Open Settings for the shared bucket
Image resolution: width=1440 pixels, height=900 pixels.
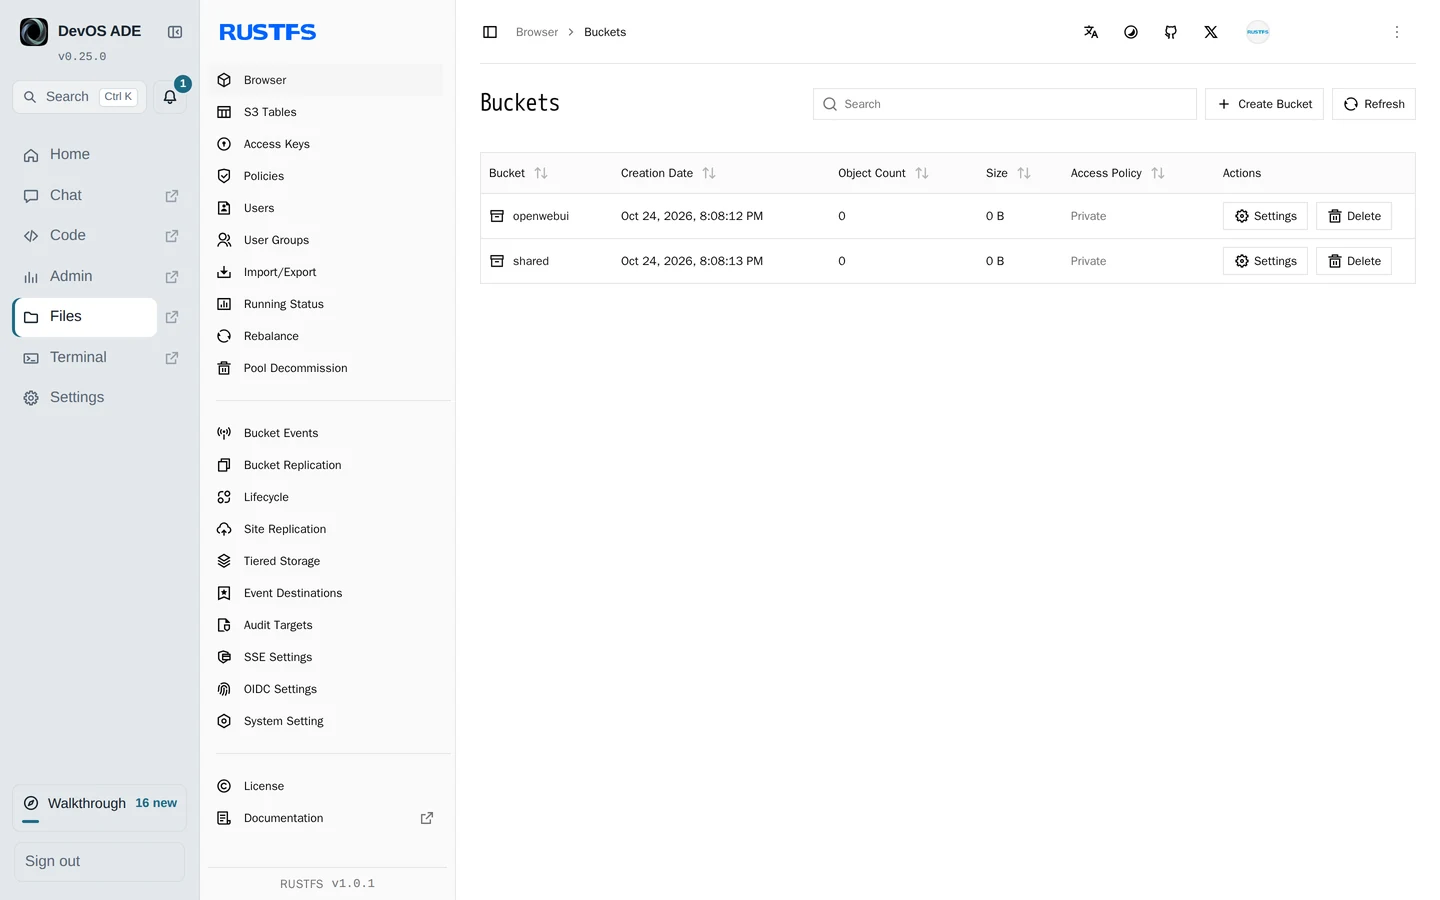pos(1265,261)
